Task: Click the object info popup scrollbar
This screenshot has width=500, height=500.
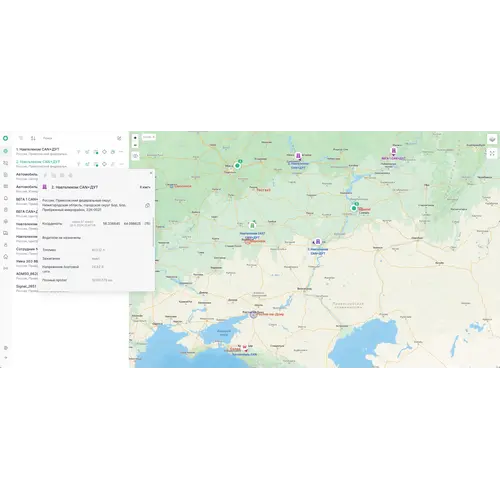Action: click(x=153, y=232)
